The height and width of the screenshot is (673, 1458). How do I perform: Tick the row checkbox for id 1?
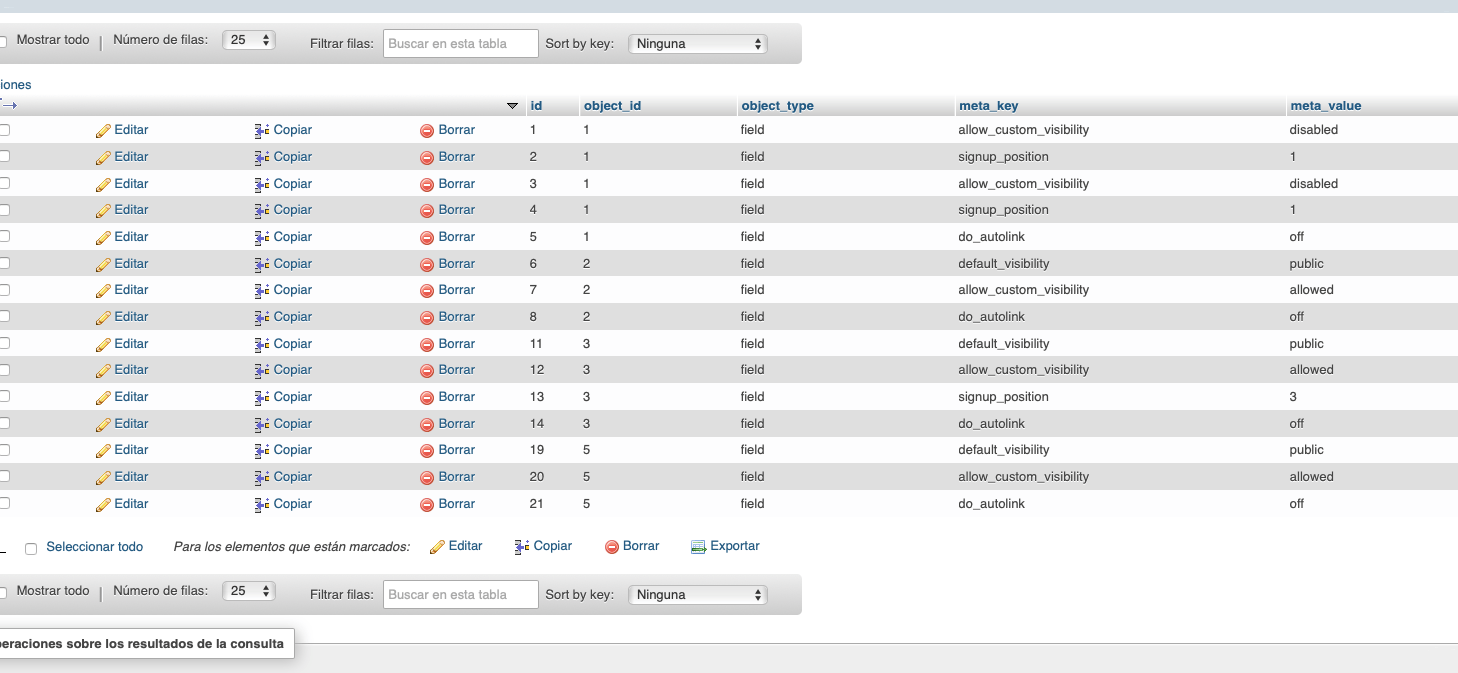[4, 130]
